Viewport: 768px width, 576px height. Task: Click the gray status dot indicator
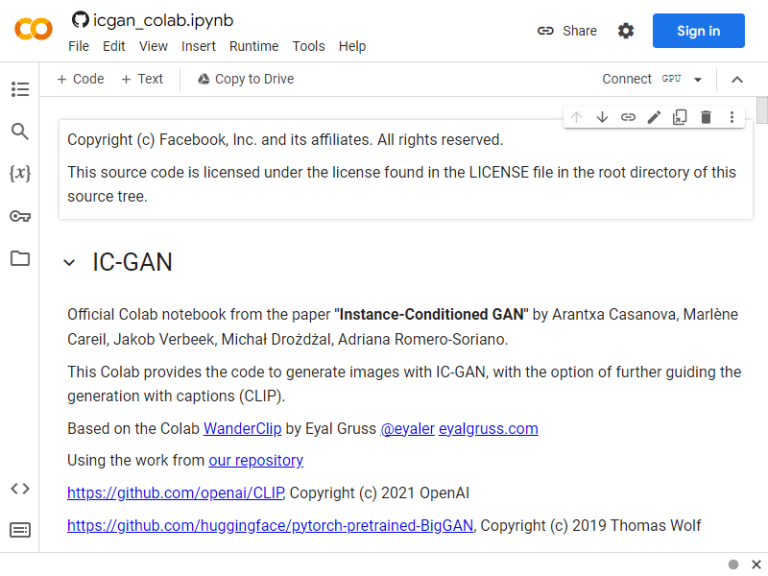click(x=733, y=564)
